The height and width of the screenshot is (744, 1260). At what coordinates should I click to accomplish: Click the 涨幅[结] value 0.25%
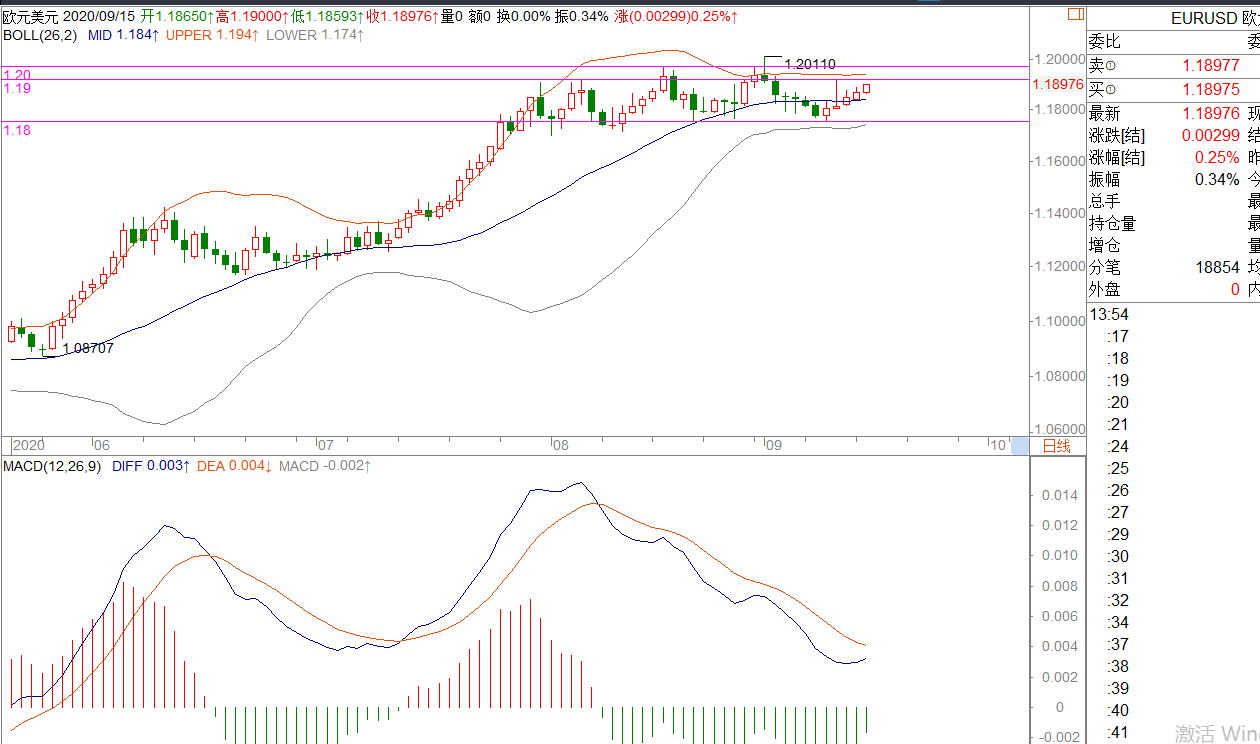click(x=1218, y=158)
